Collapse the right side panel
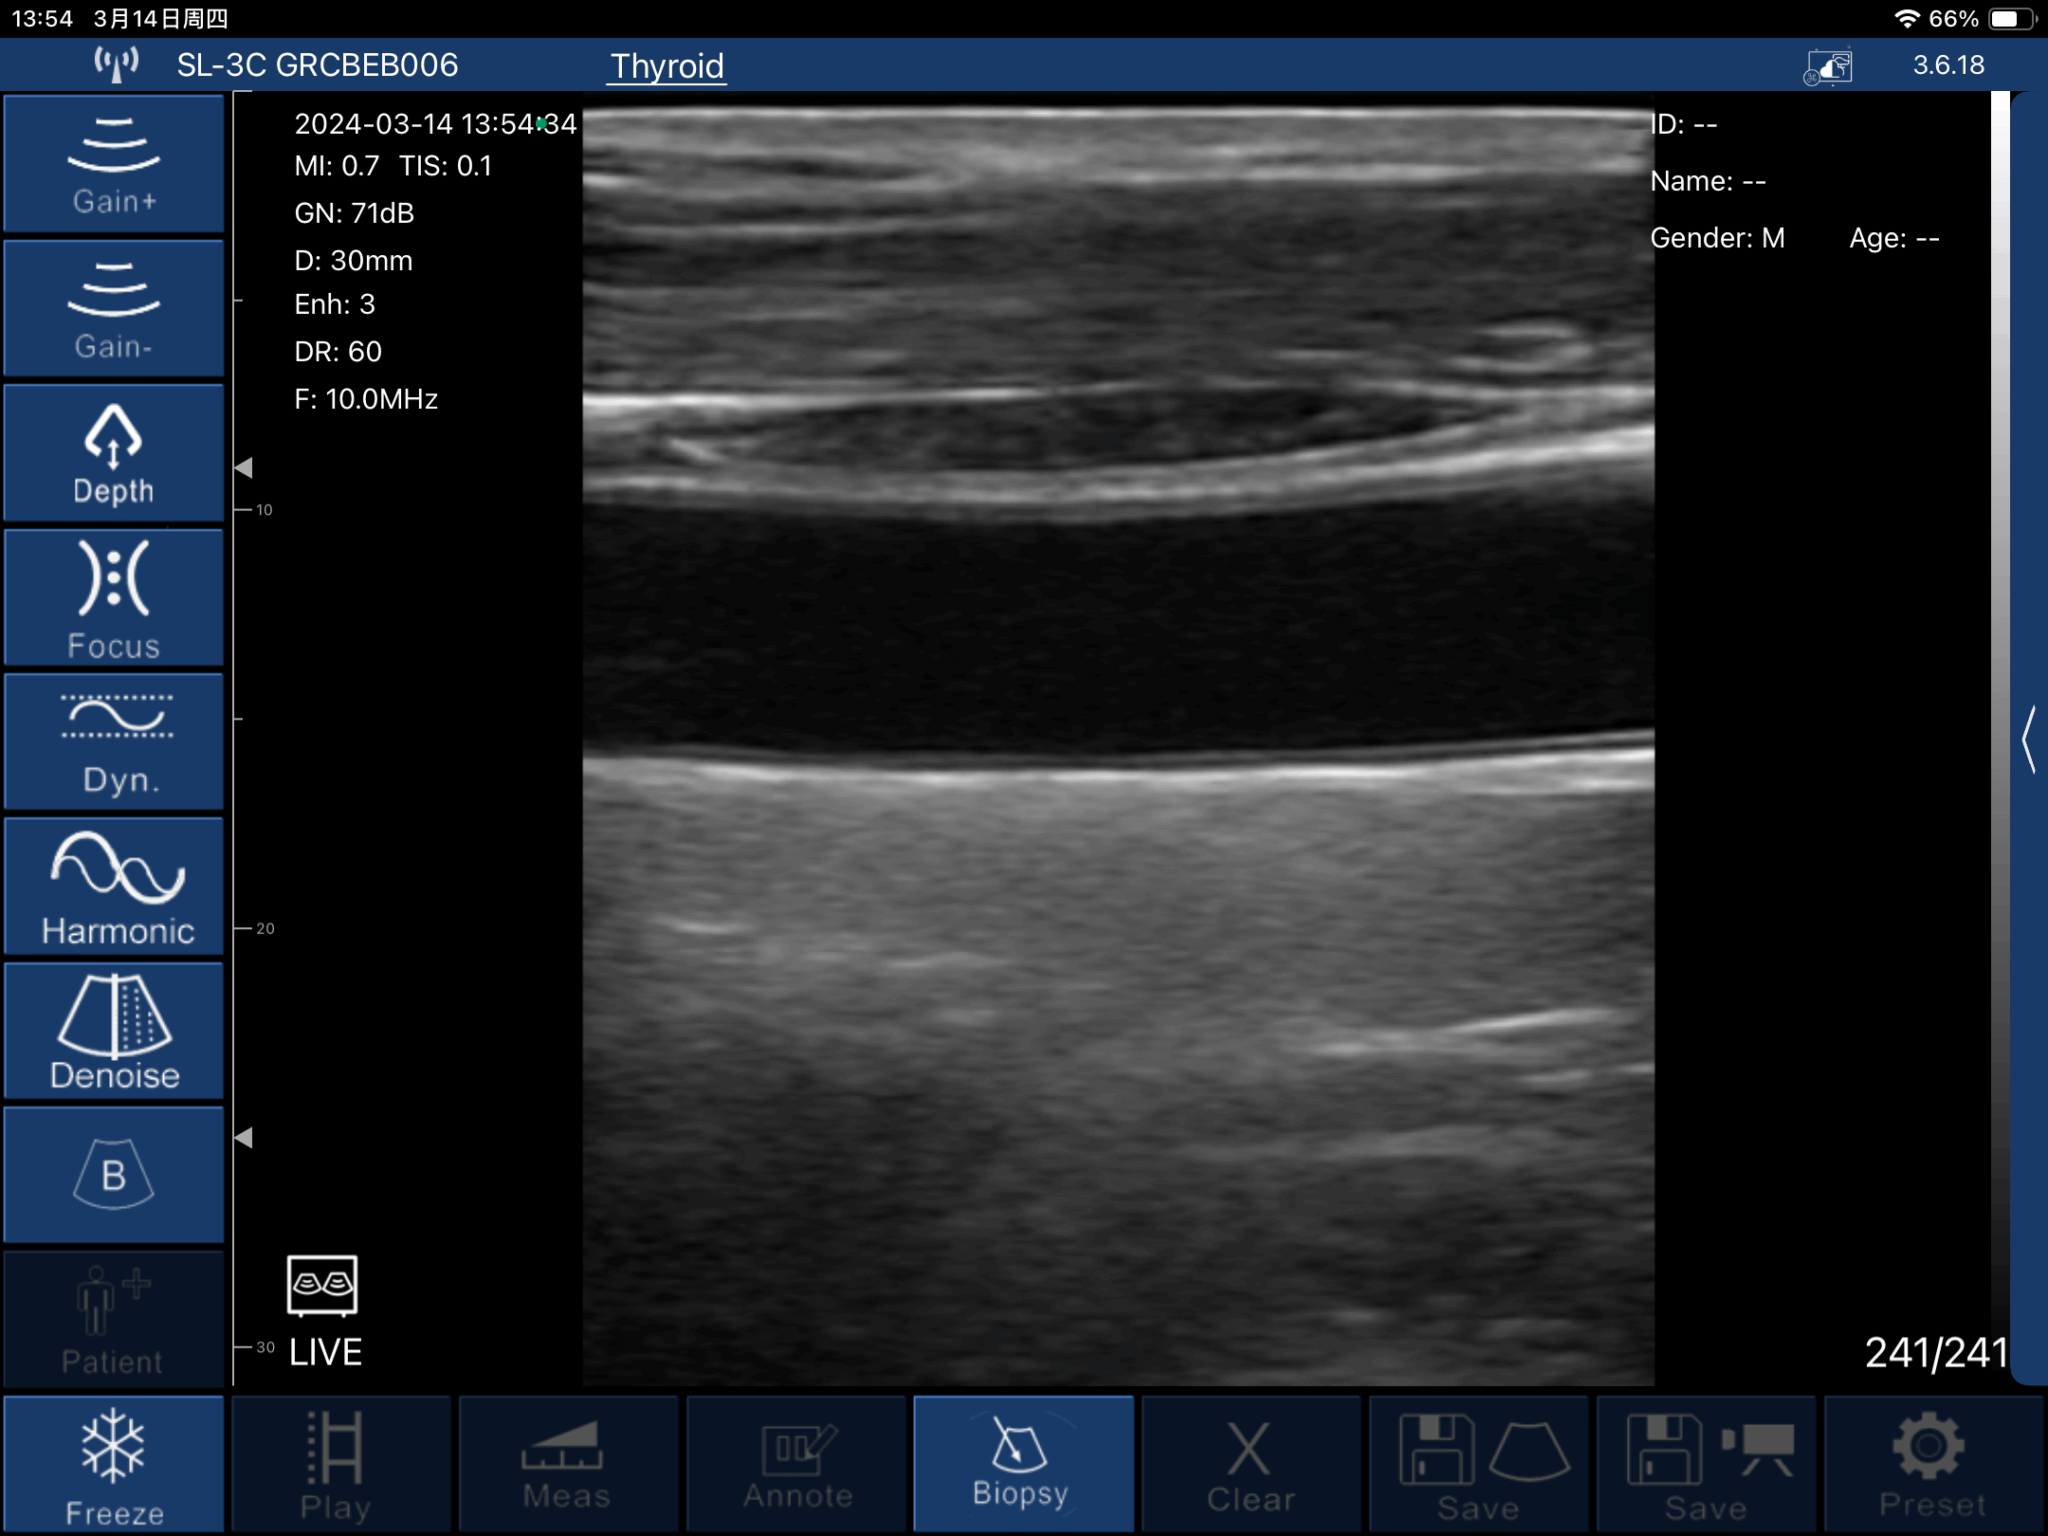2048x1536 pixels. click(2030, 740)
